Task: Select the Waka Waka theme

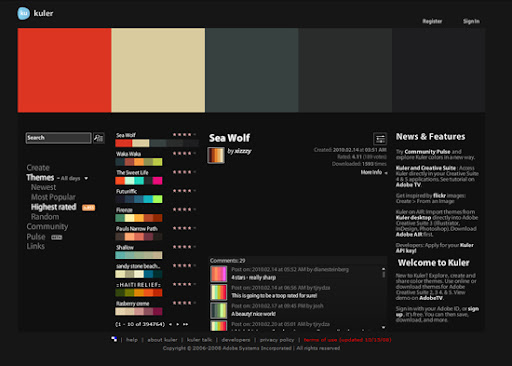Action: click(139, 158)
